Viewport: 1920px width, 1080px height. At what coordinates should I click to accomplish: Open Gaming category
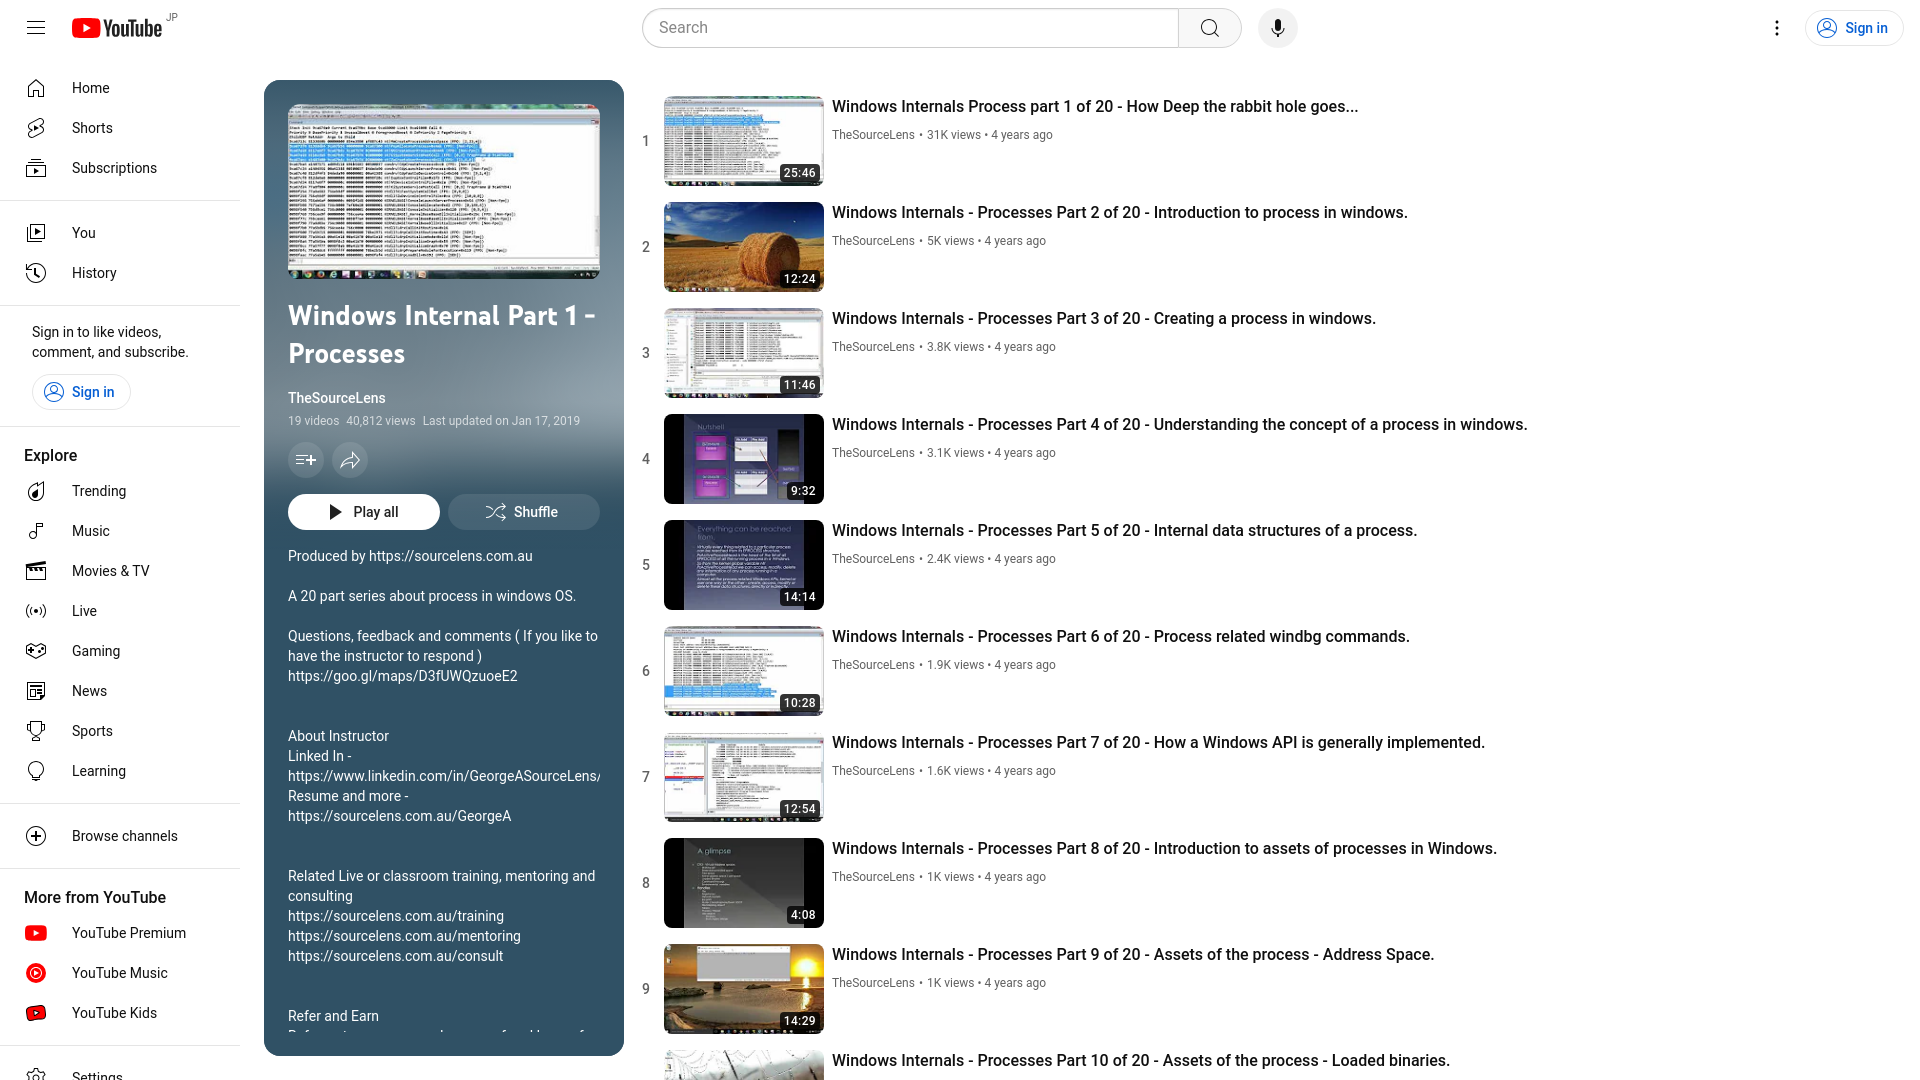pyautogui.click(x=120, y=651)
